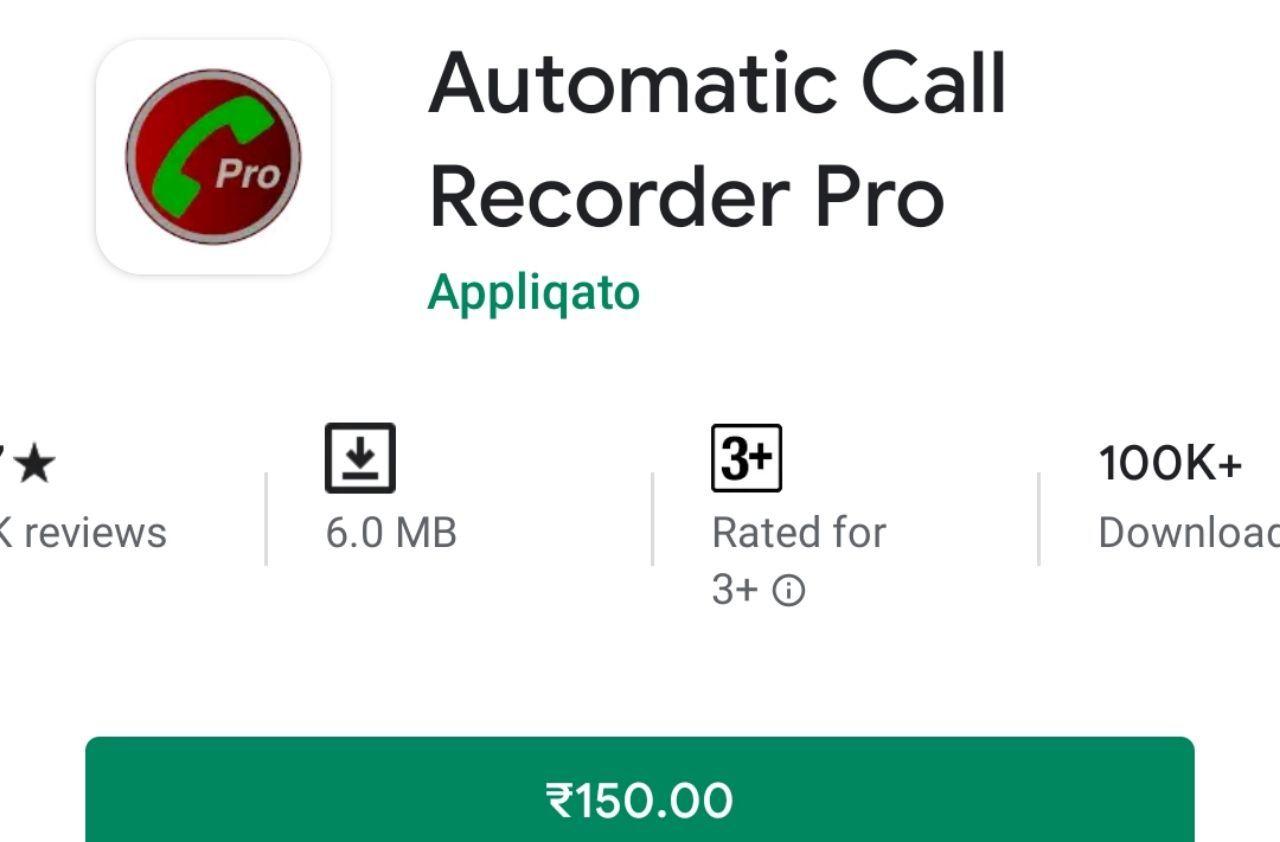The image size is (1280, 842).
Task: Tap the Automatic Call Recorder Pro app icon
Action: pos(213,157)
